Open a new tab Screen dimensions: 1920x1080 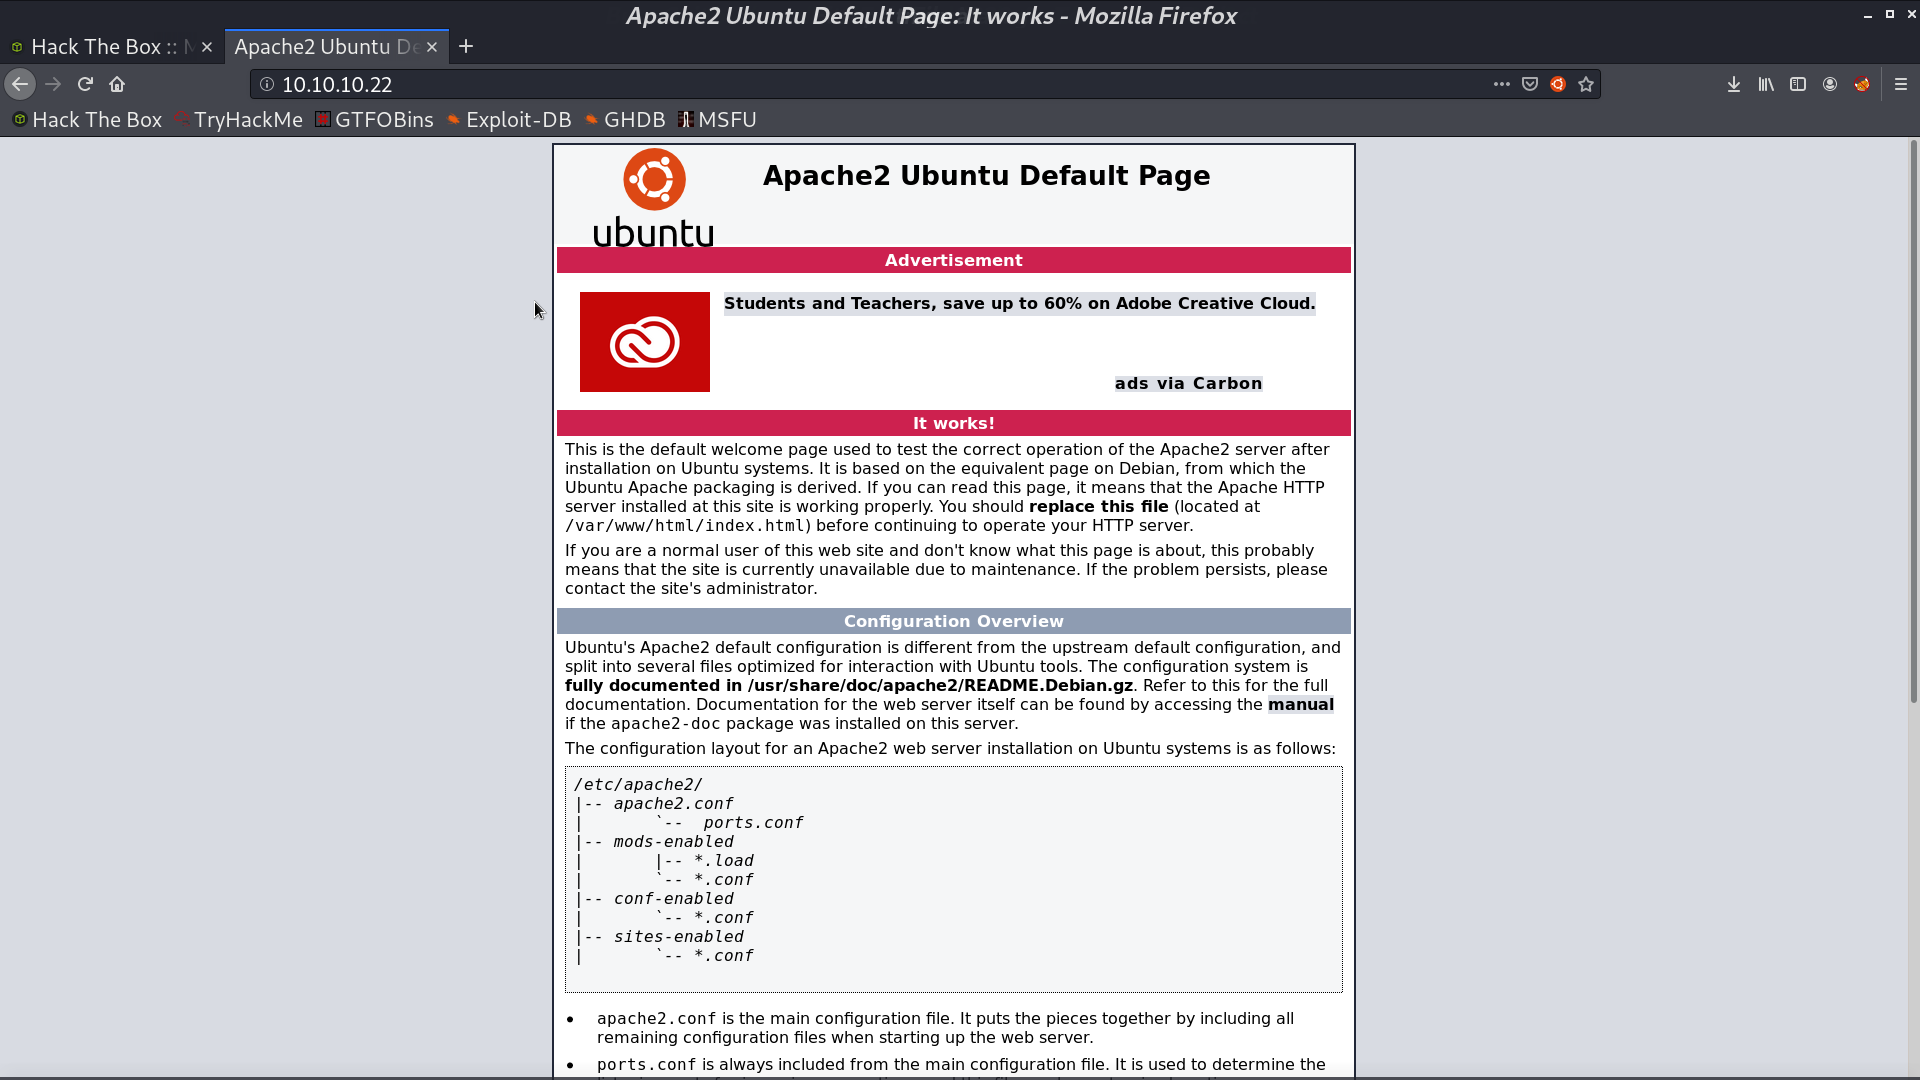coord(466,47)
